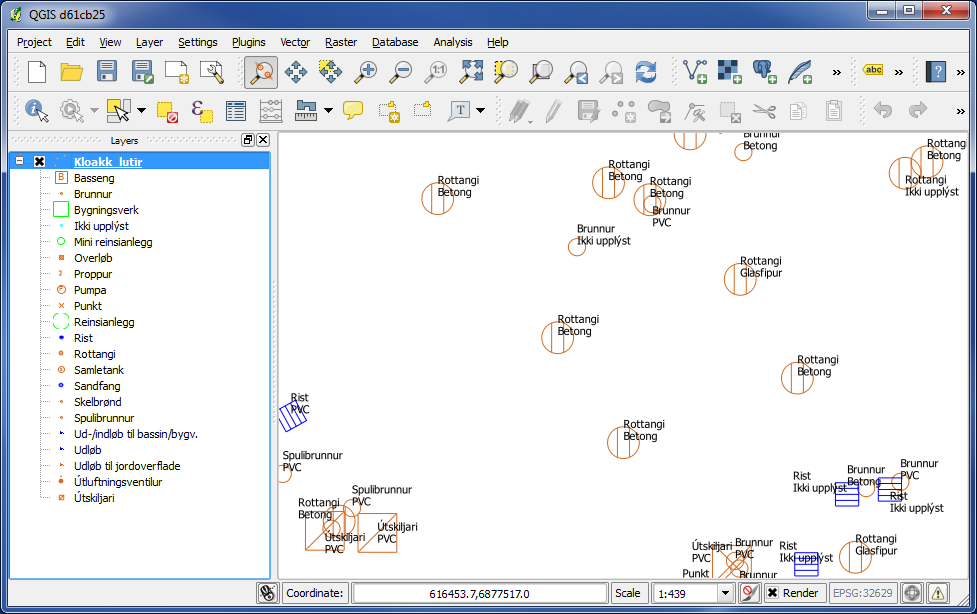Image resolution: width=977 pixels, height=614 pixels.
Task: Add vector layer icon
Action: [x=695, y=72]
